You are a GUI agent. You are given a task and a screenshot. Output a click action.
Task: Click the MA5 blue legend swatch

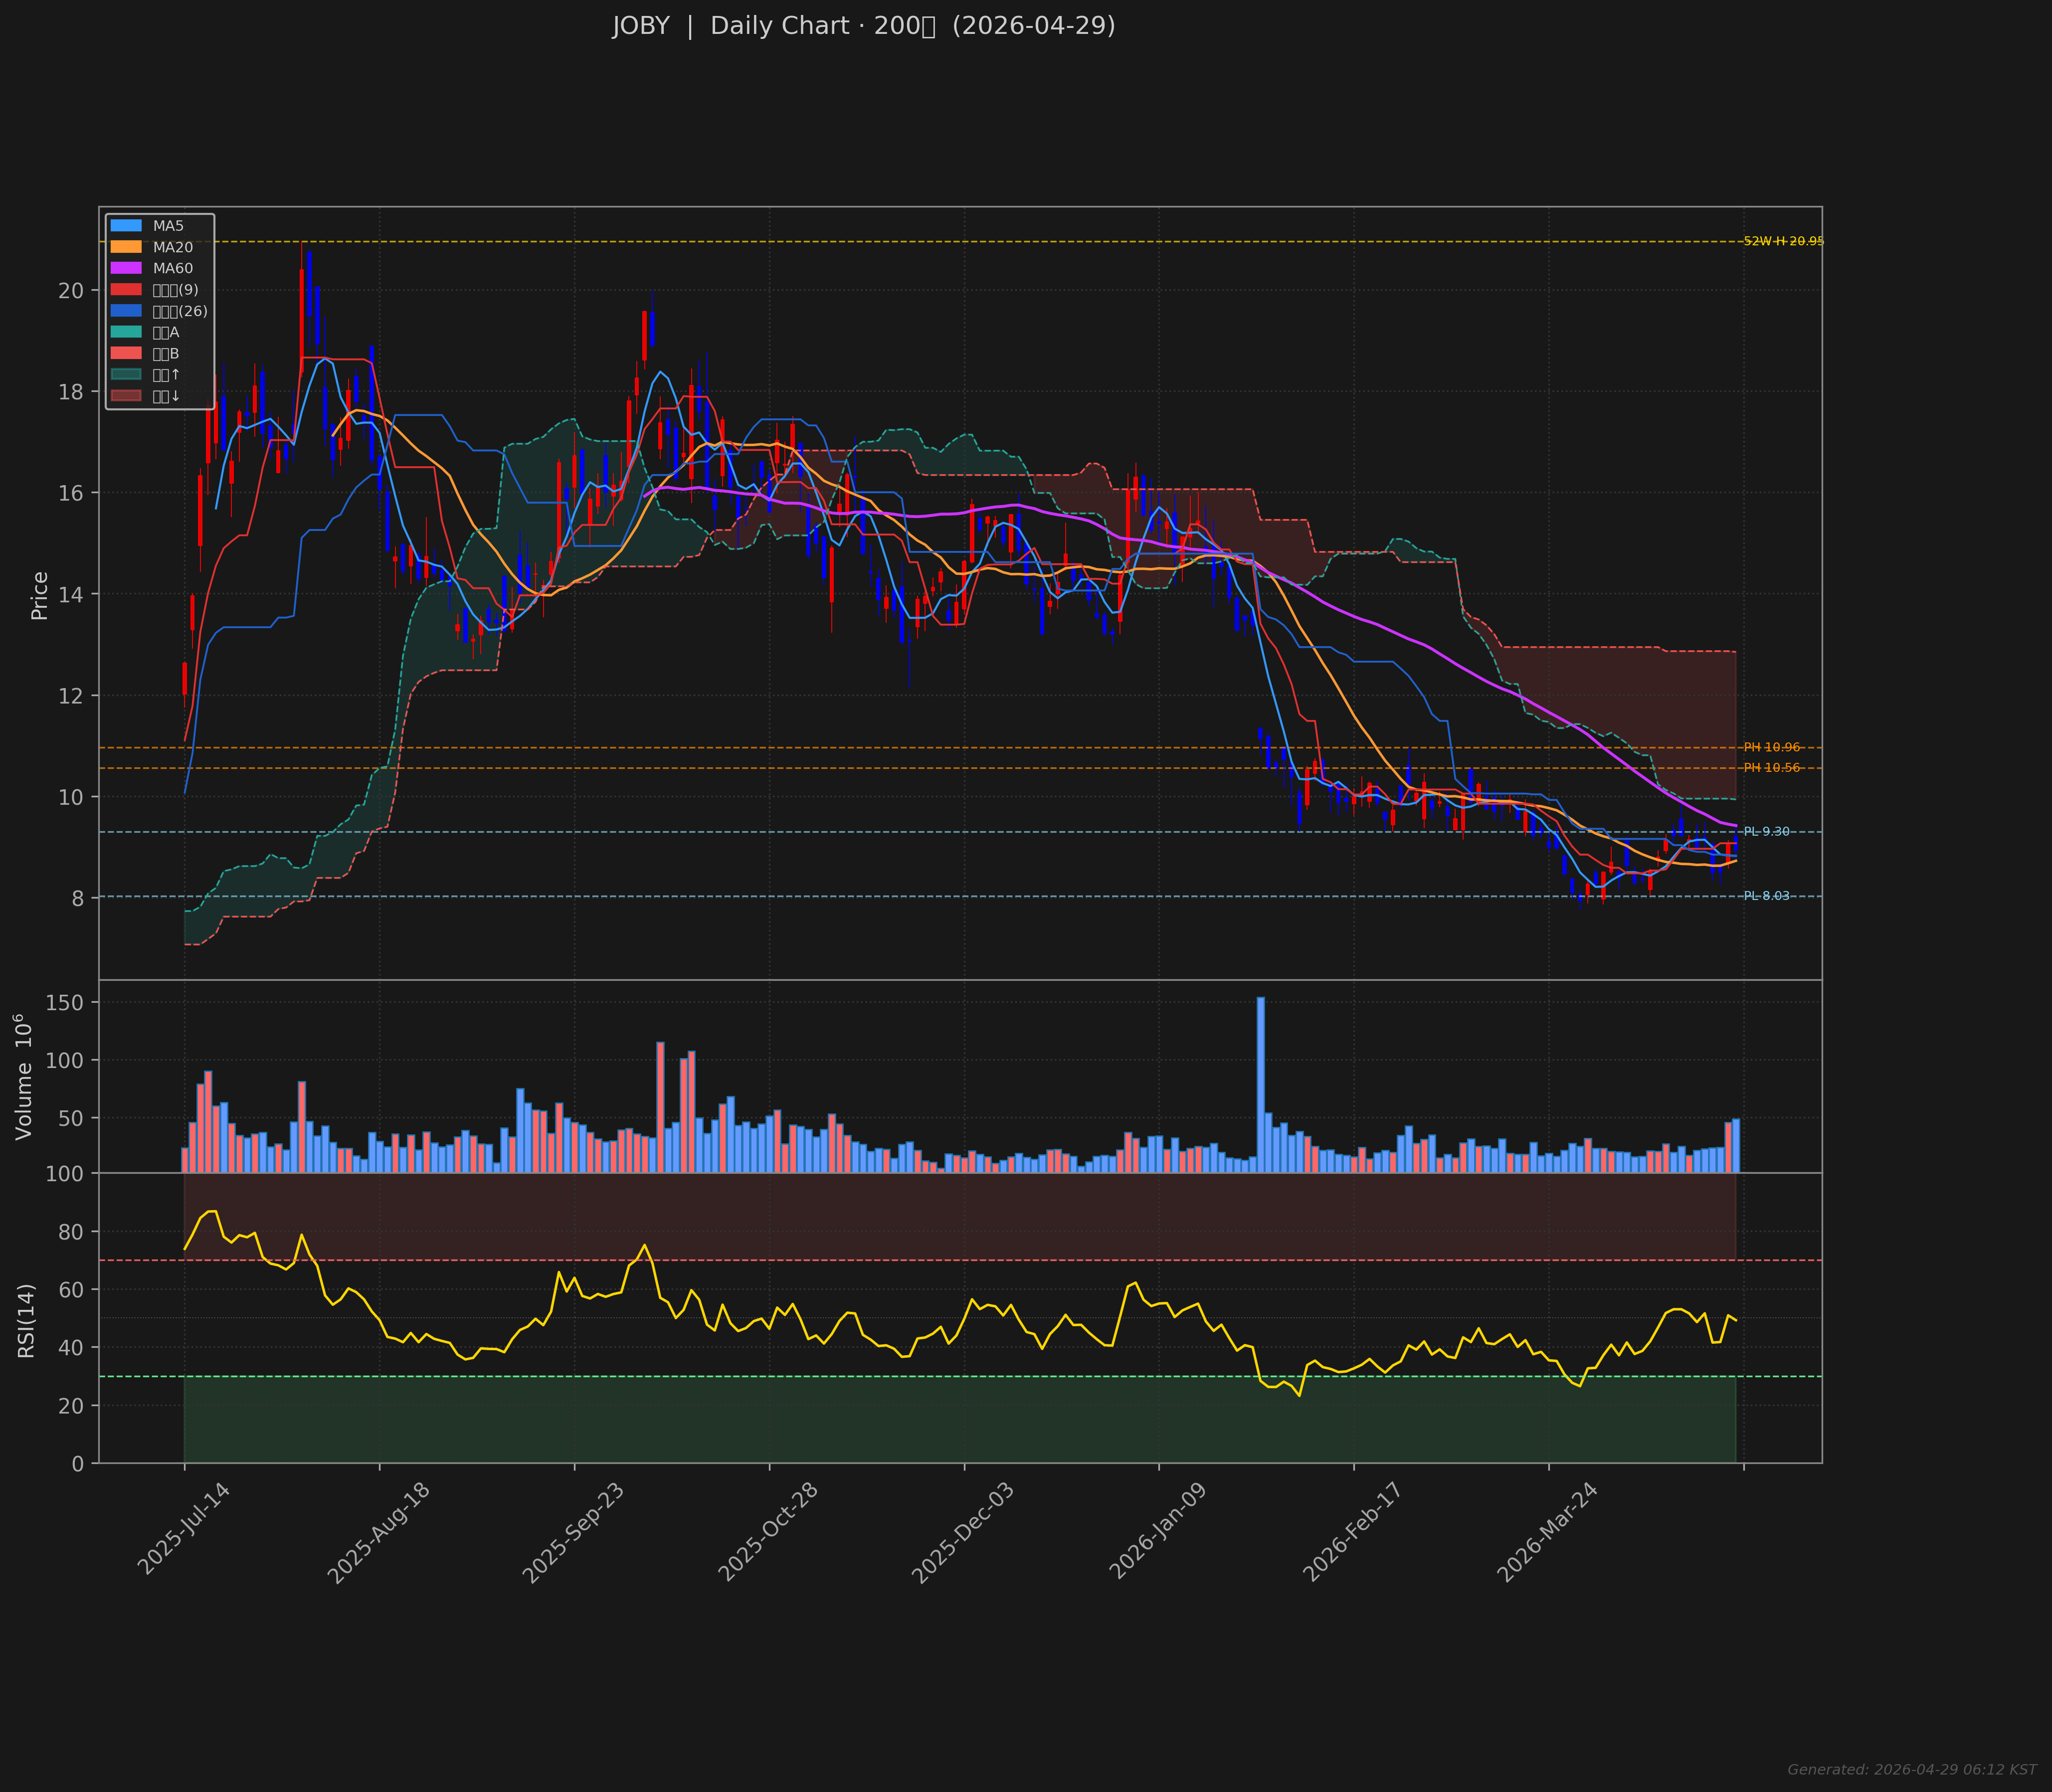[126, 226]
